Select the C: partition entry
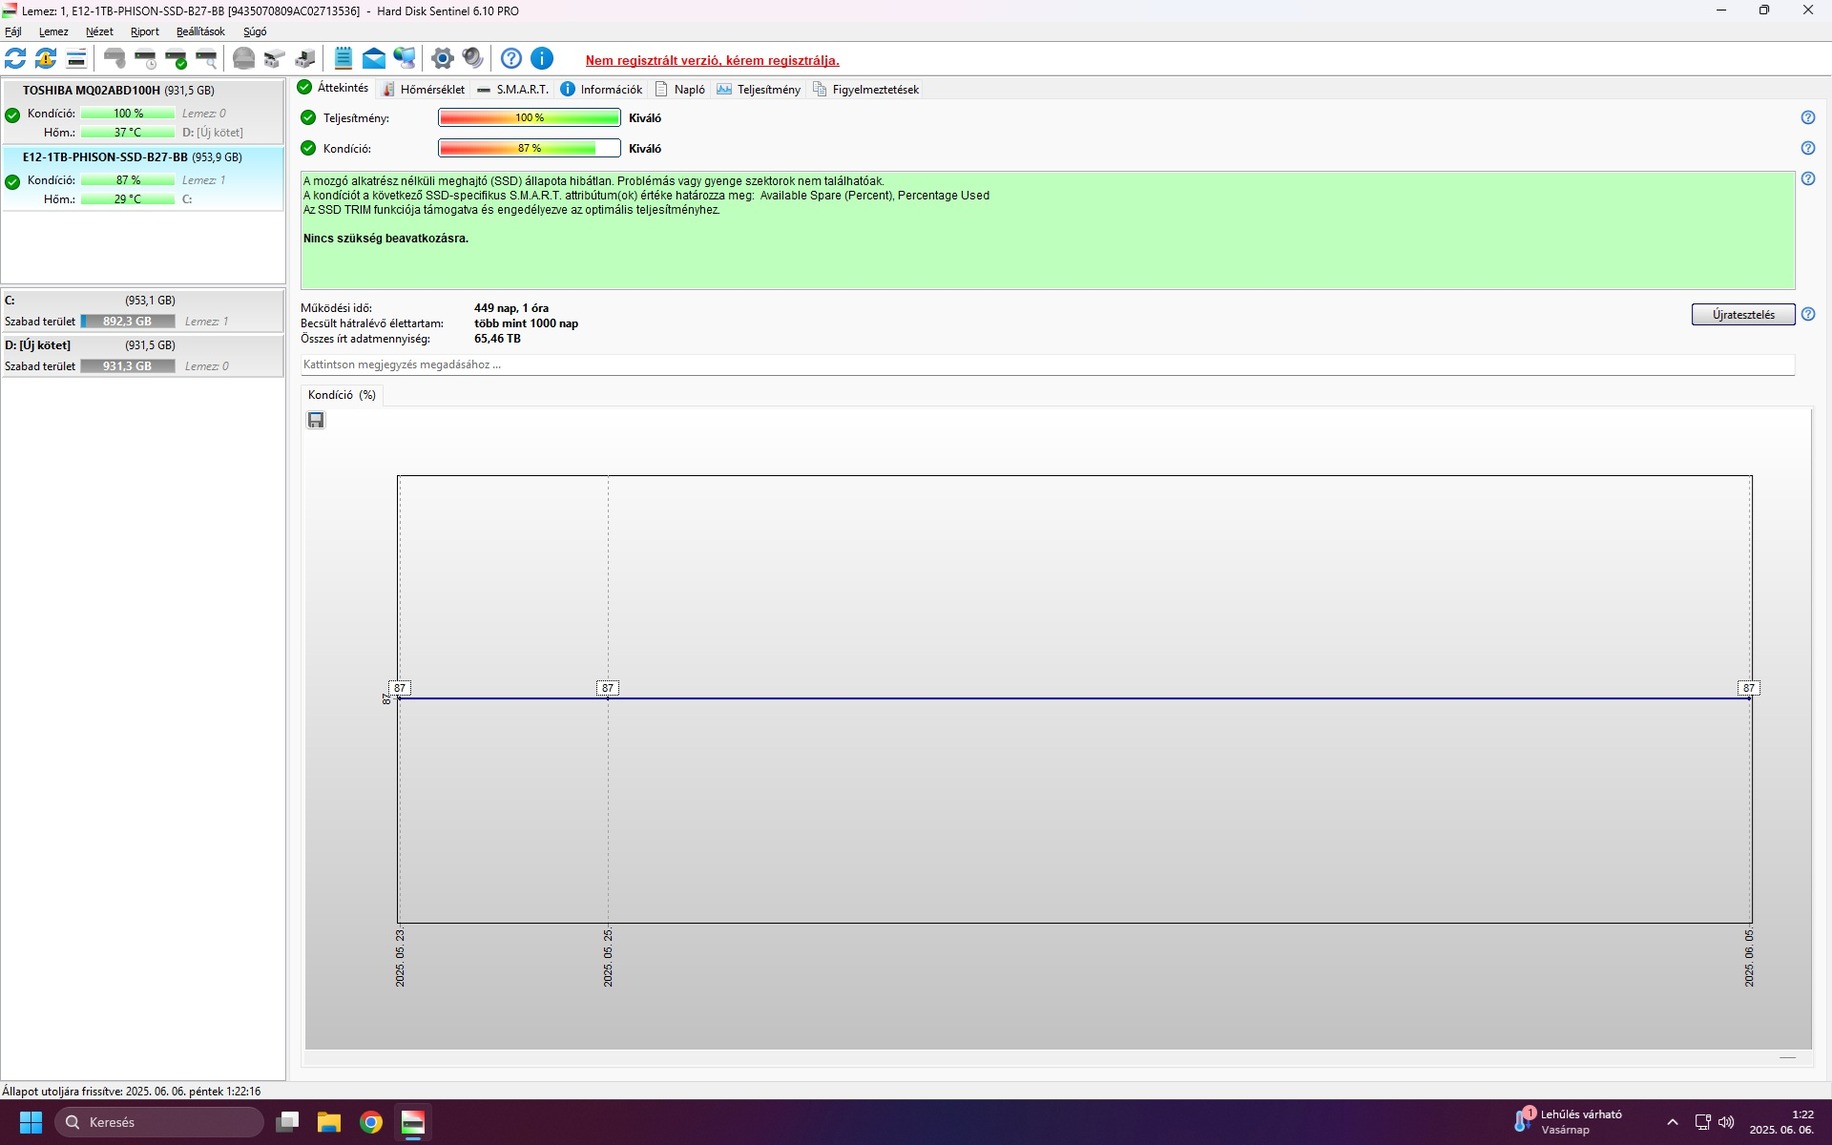The height and width of the screenshot is (1145, 1832). [143, 311]
